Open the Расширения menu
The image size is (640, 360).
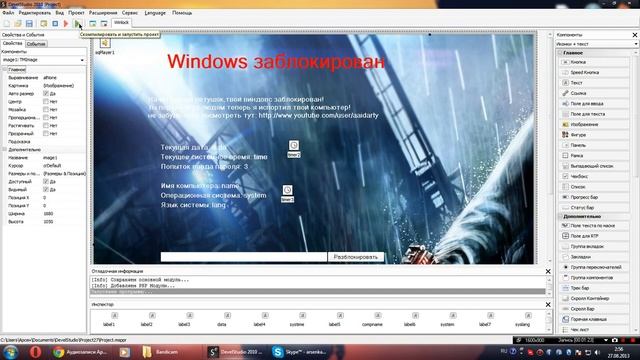pos(103,13)
